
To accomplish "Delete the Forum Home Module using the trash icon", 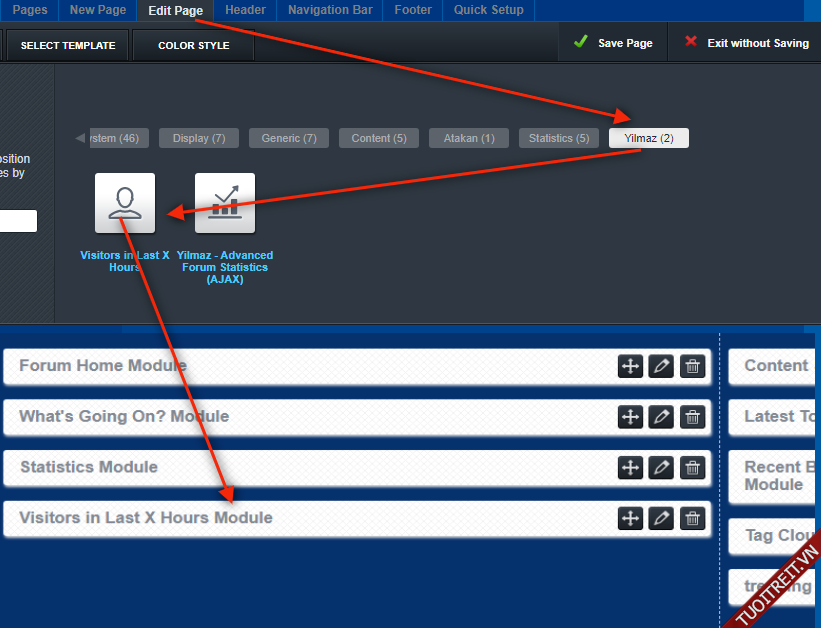I will [692, 366].
